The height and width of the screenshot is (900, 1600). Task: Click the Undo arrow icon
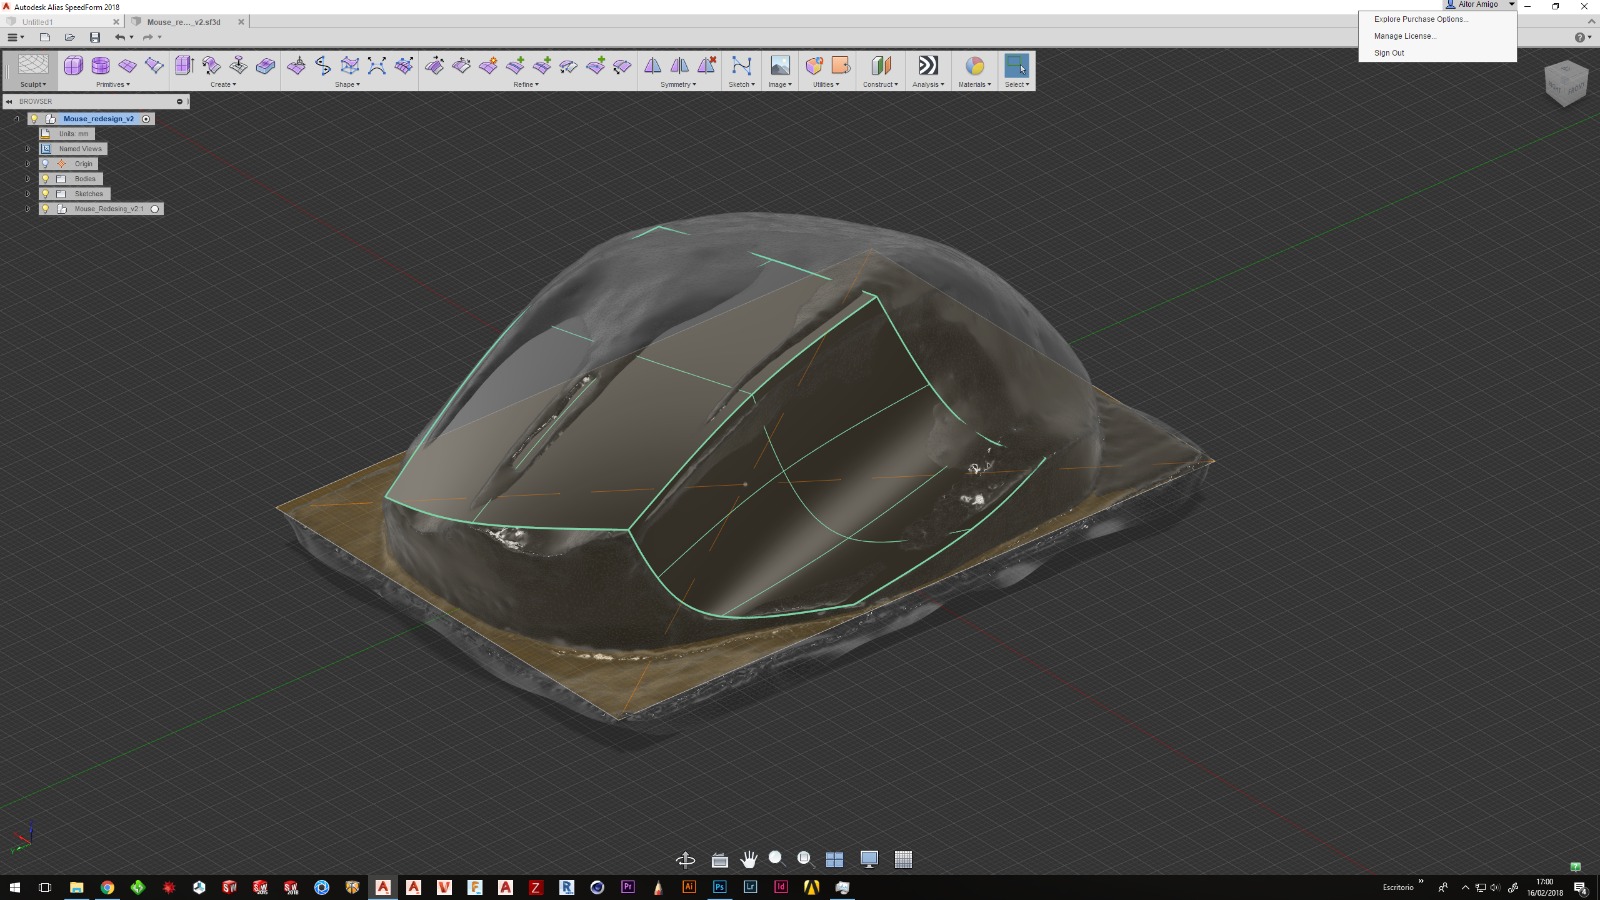(x=120, y=37)
